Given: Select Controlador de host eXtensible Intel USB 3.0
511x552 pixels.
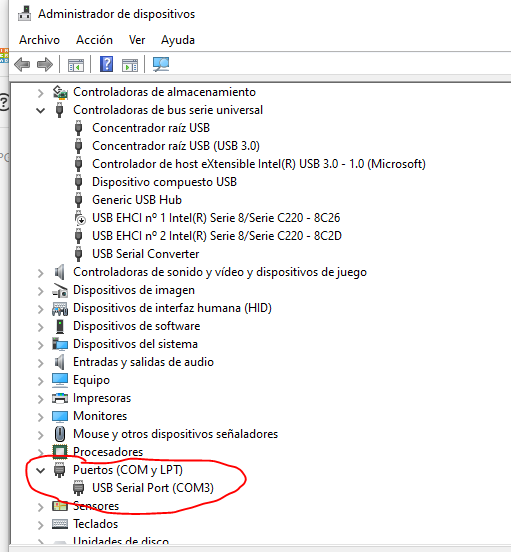Looking at the screenshot, I should click(x=259, y=164).
